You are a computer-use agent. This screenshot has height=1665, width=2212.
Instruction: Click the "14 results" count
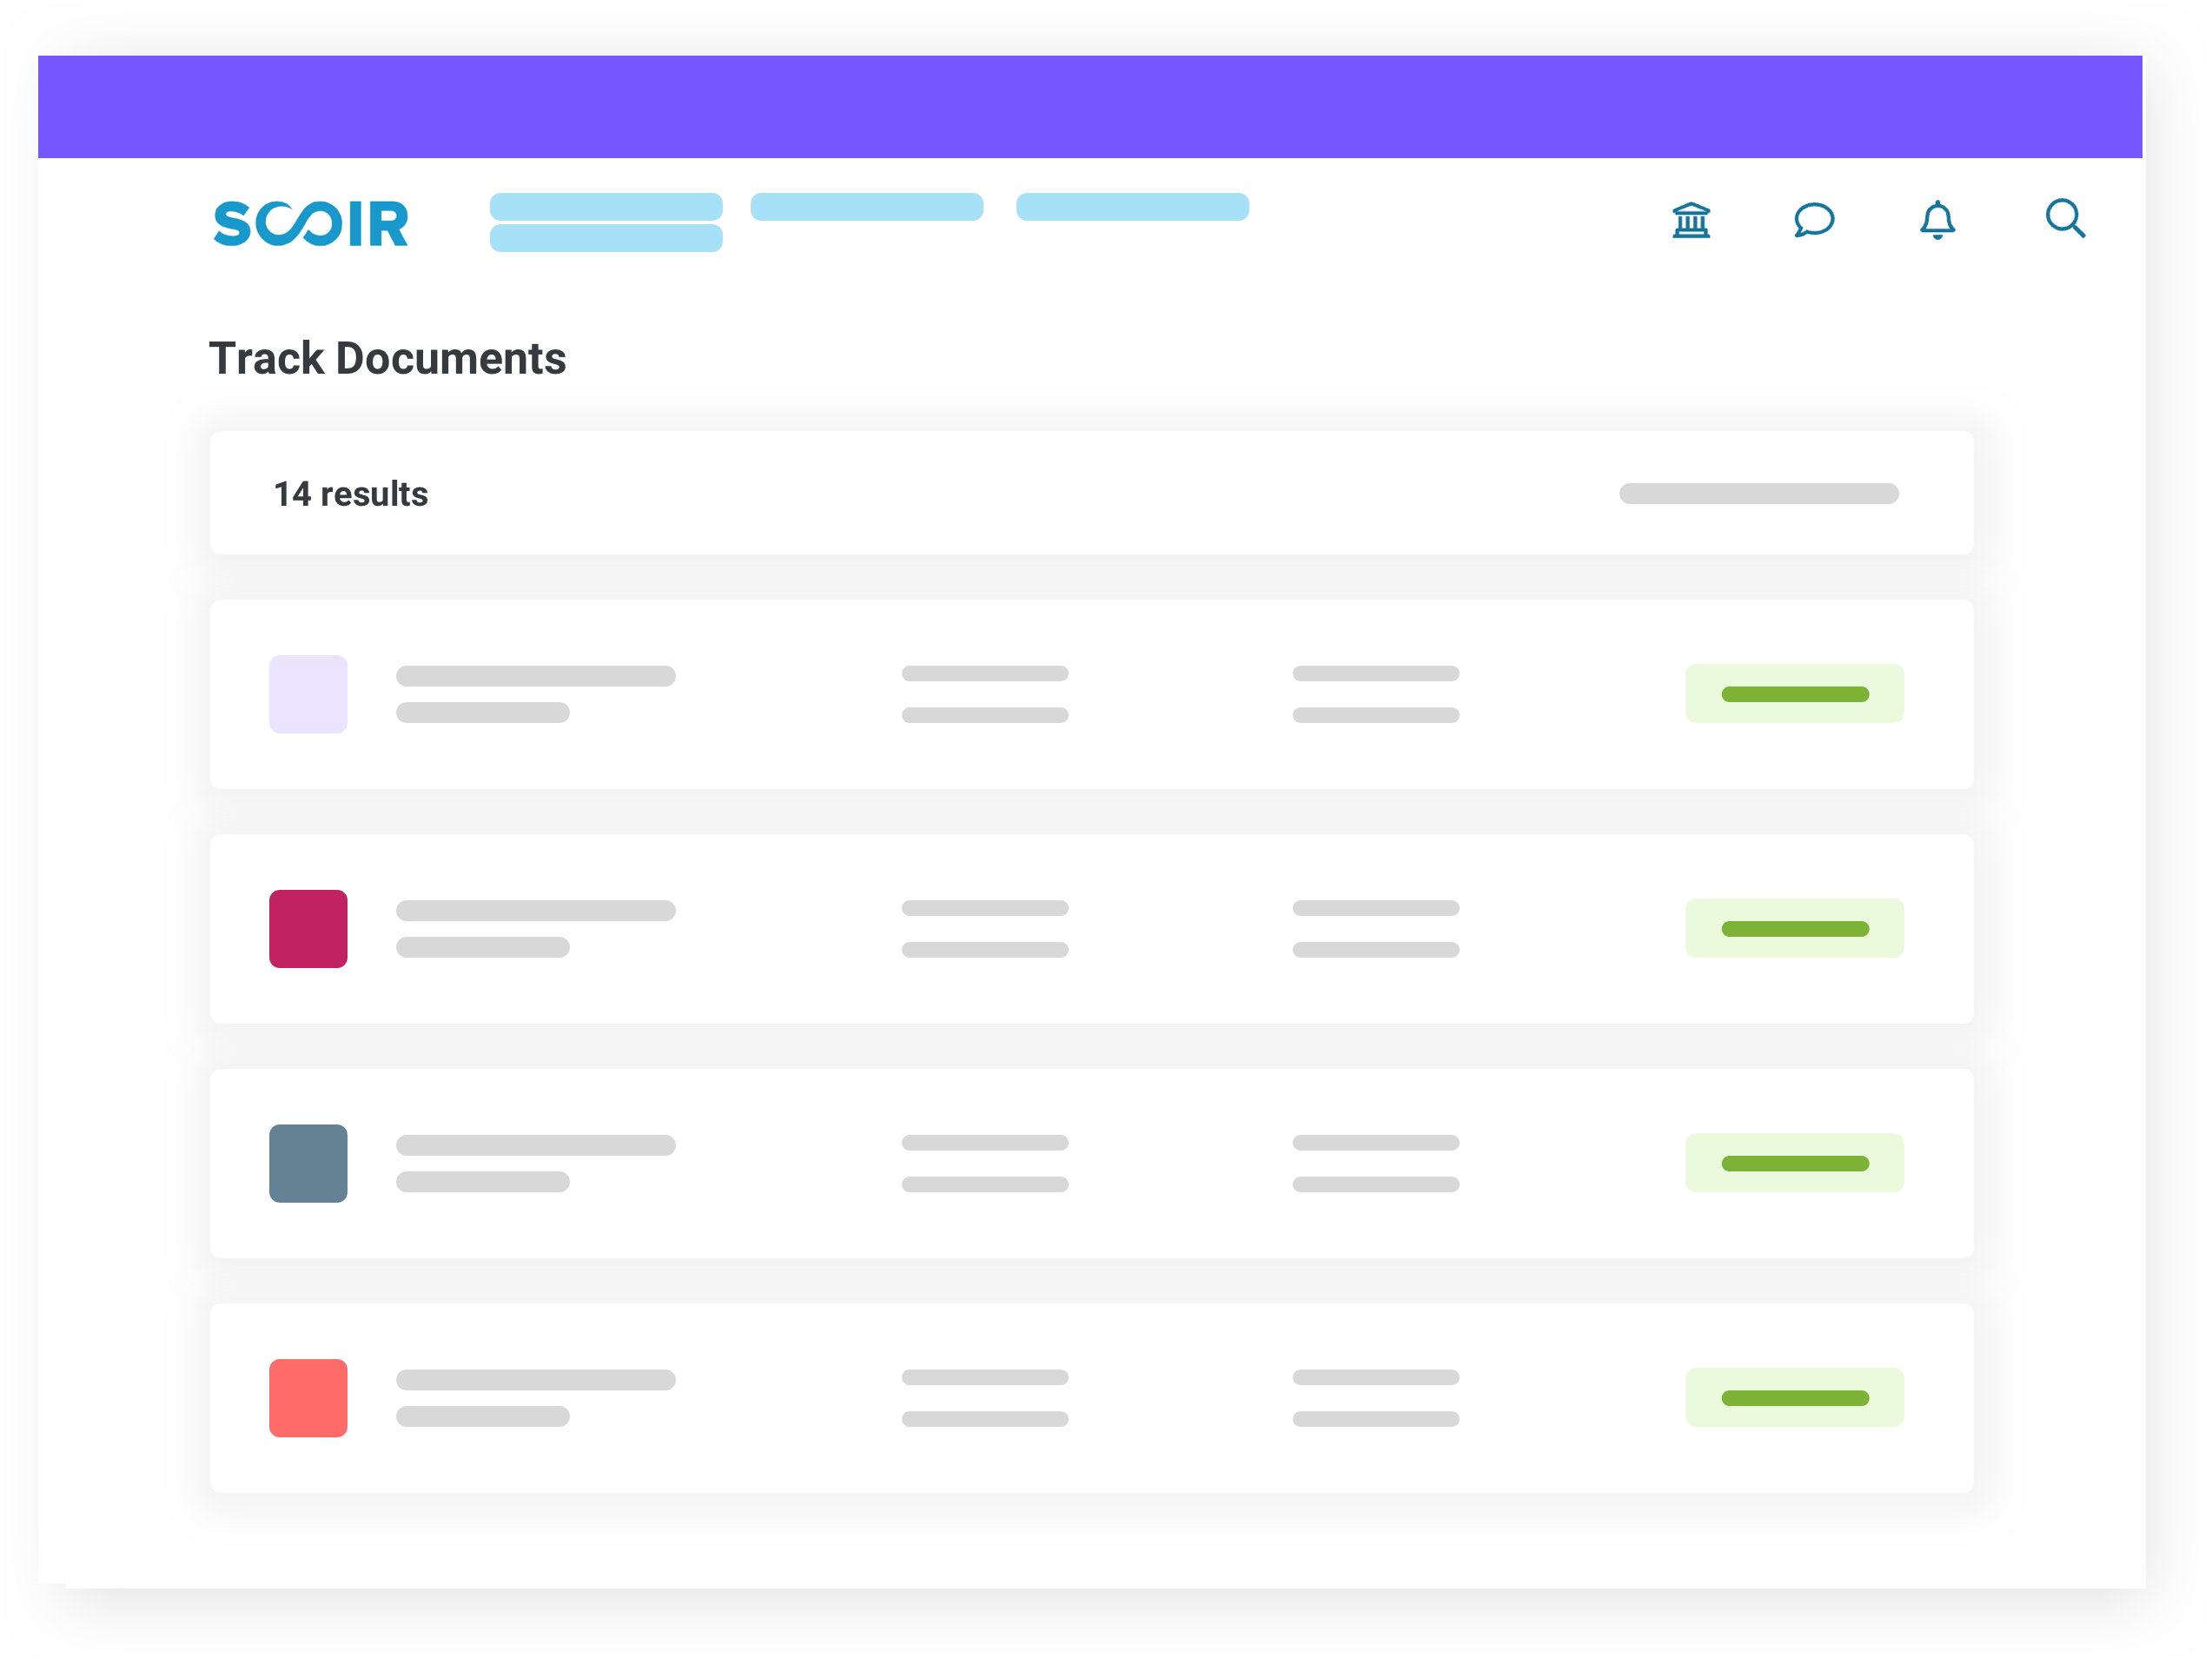click(x=351, y=494)
